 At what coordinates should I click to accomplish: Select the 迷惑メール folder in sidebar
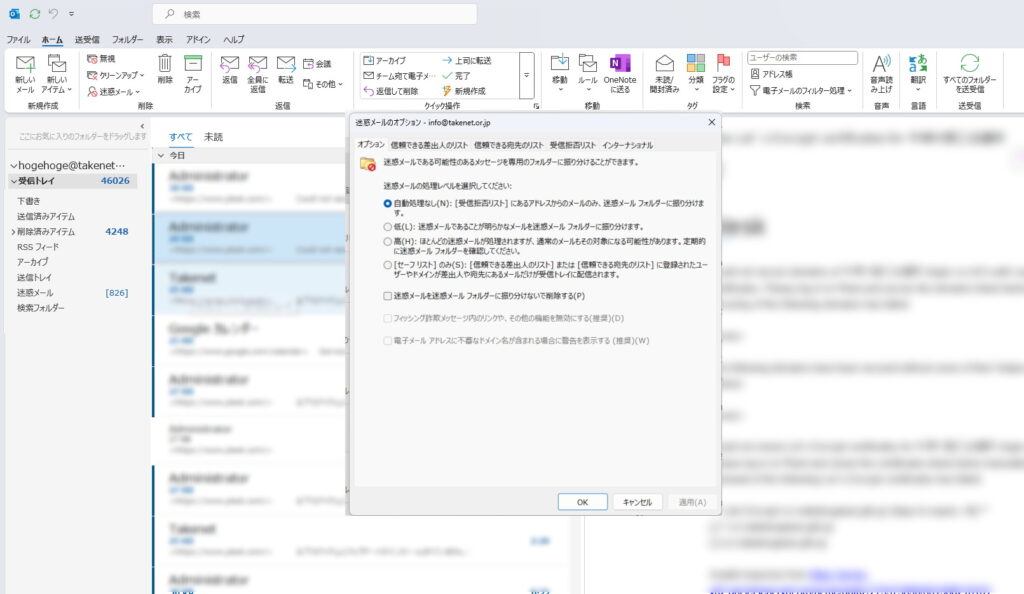35,292
